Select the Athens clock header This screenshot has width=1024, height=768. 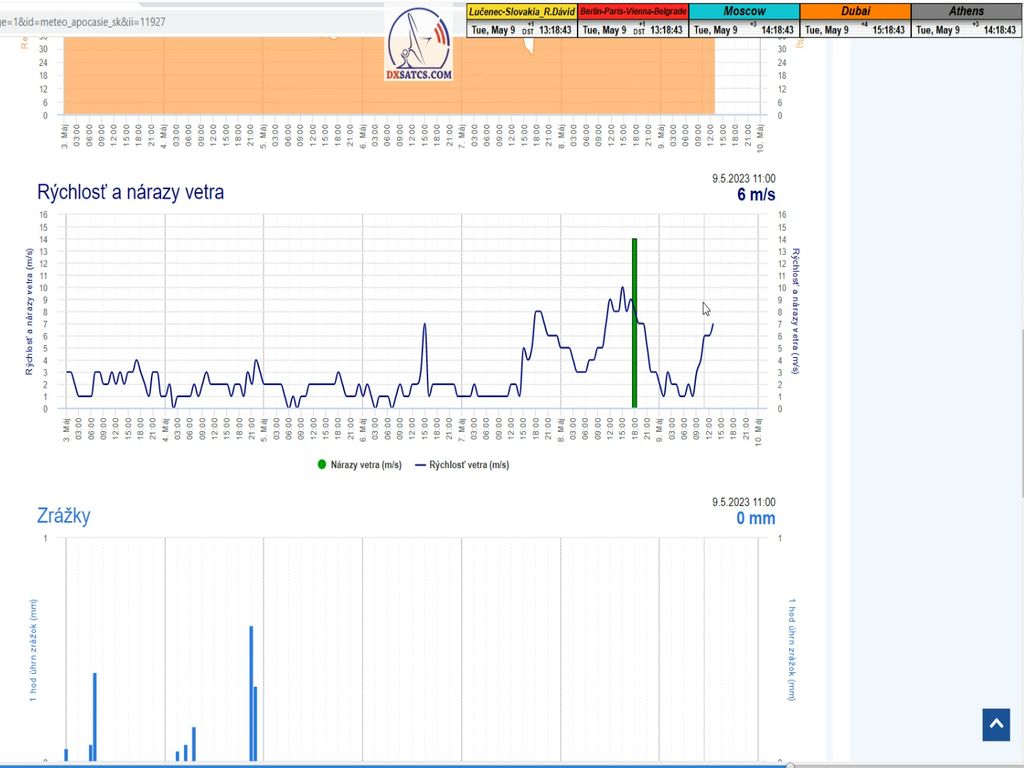966,11
